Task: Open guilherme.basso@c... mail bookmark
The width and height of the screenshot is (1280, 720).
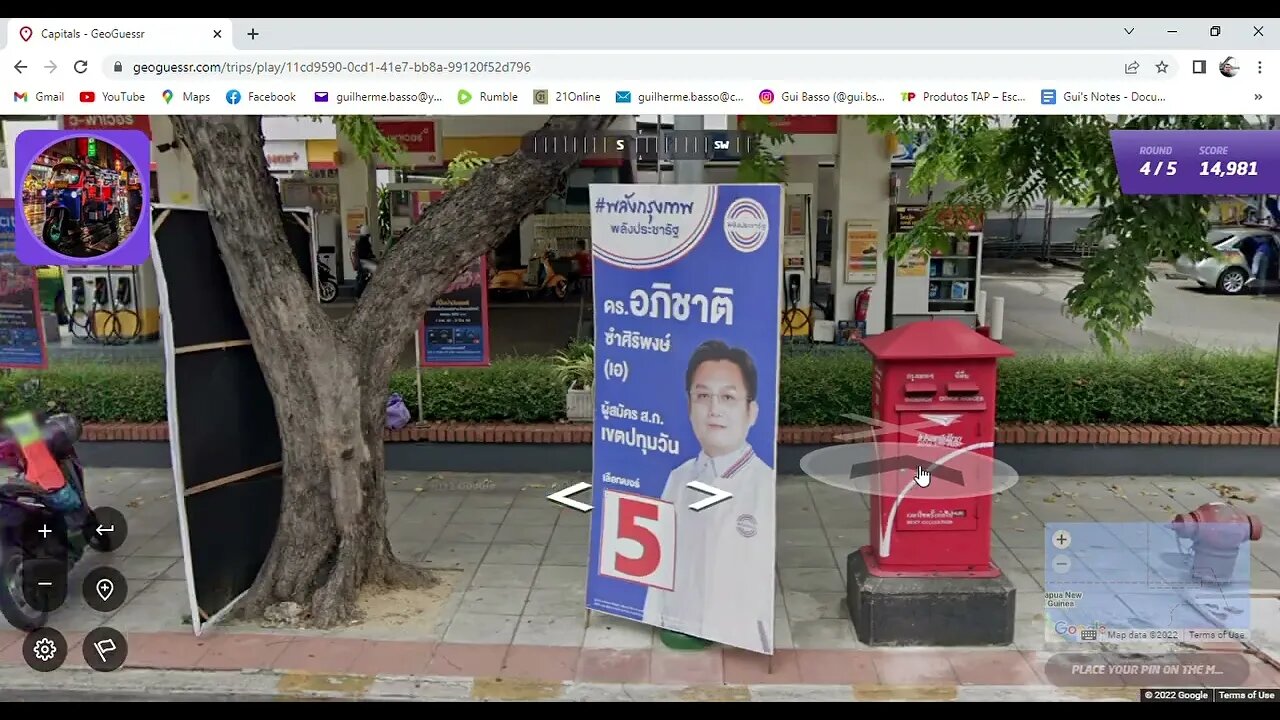Action: 680,97
